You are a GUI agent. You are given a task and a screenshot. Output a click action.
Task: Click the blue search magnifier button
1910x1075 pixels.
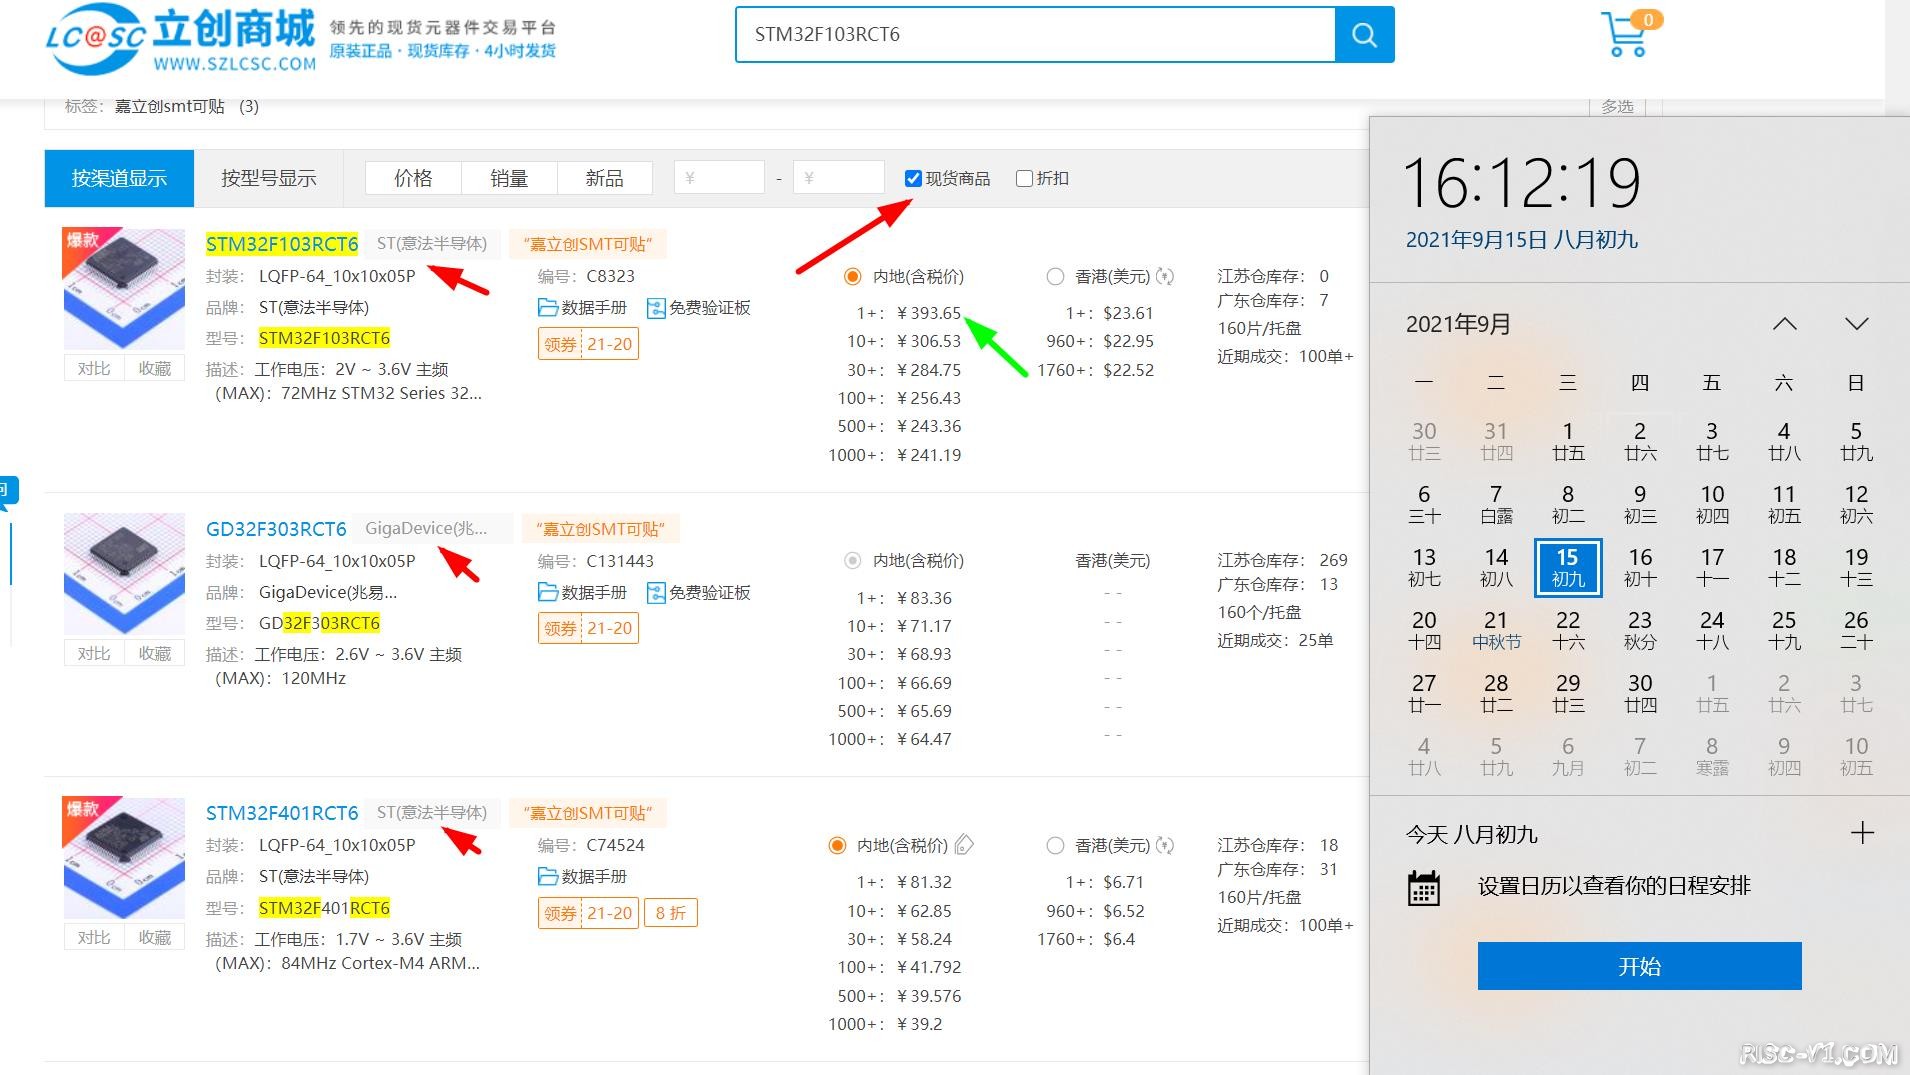point(1364,35)
